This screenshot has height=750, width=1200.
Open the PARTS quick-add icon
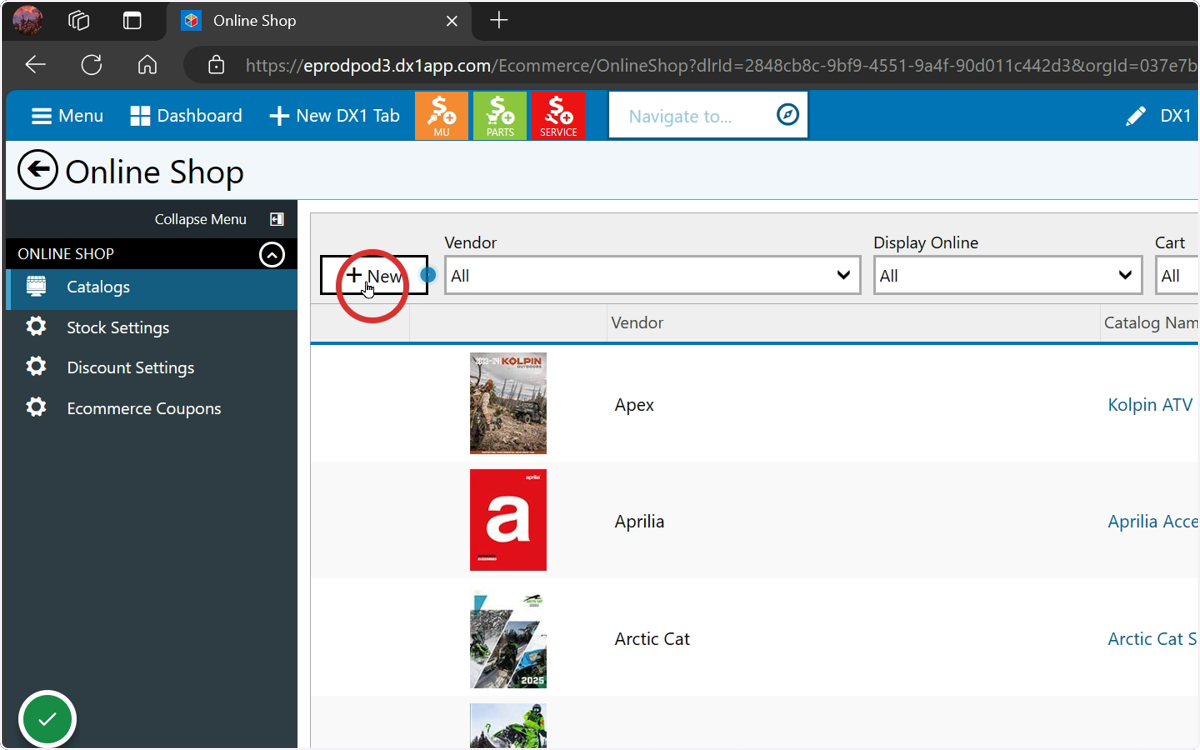point(500,116)
